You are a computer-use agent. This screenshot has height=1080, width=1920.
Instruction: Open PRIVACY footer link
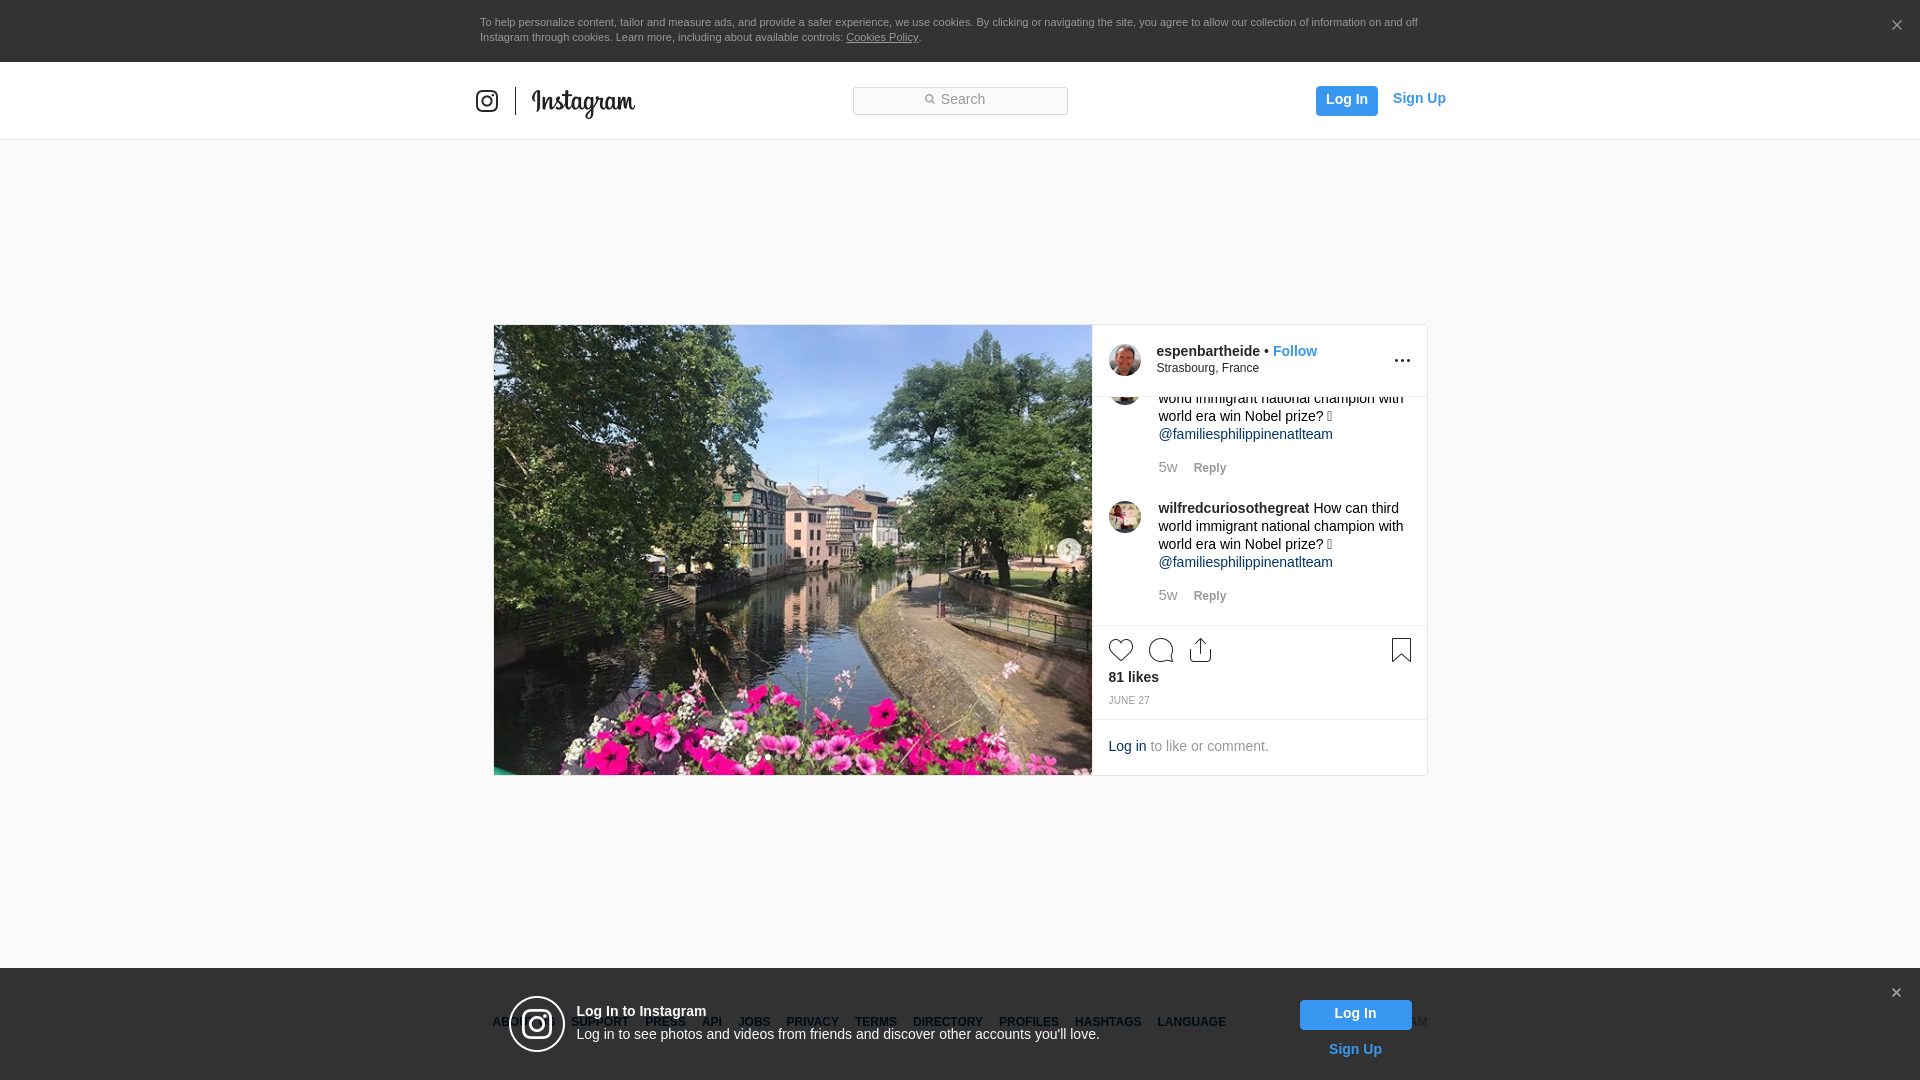click(812, 1022)
